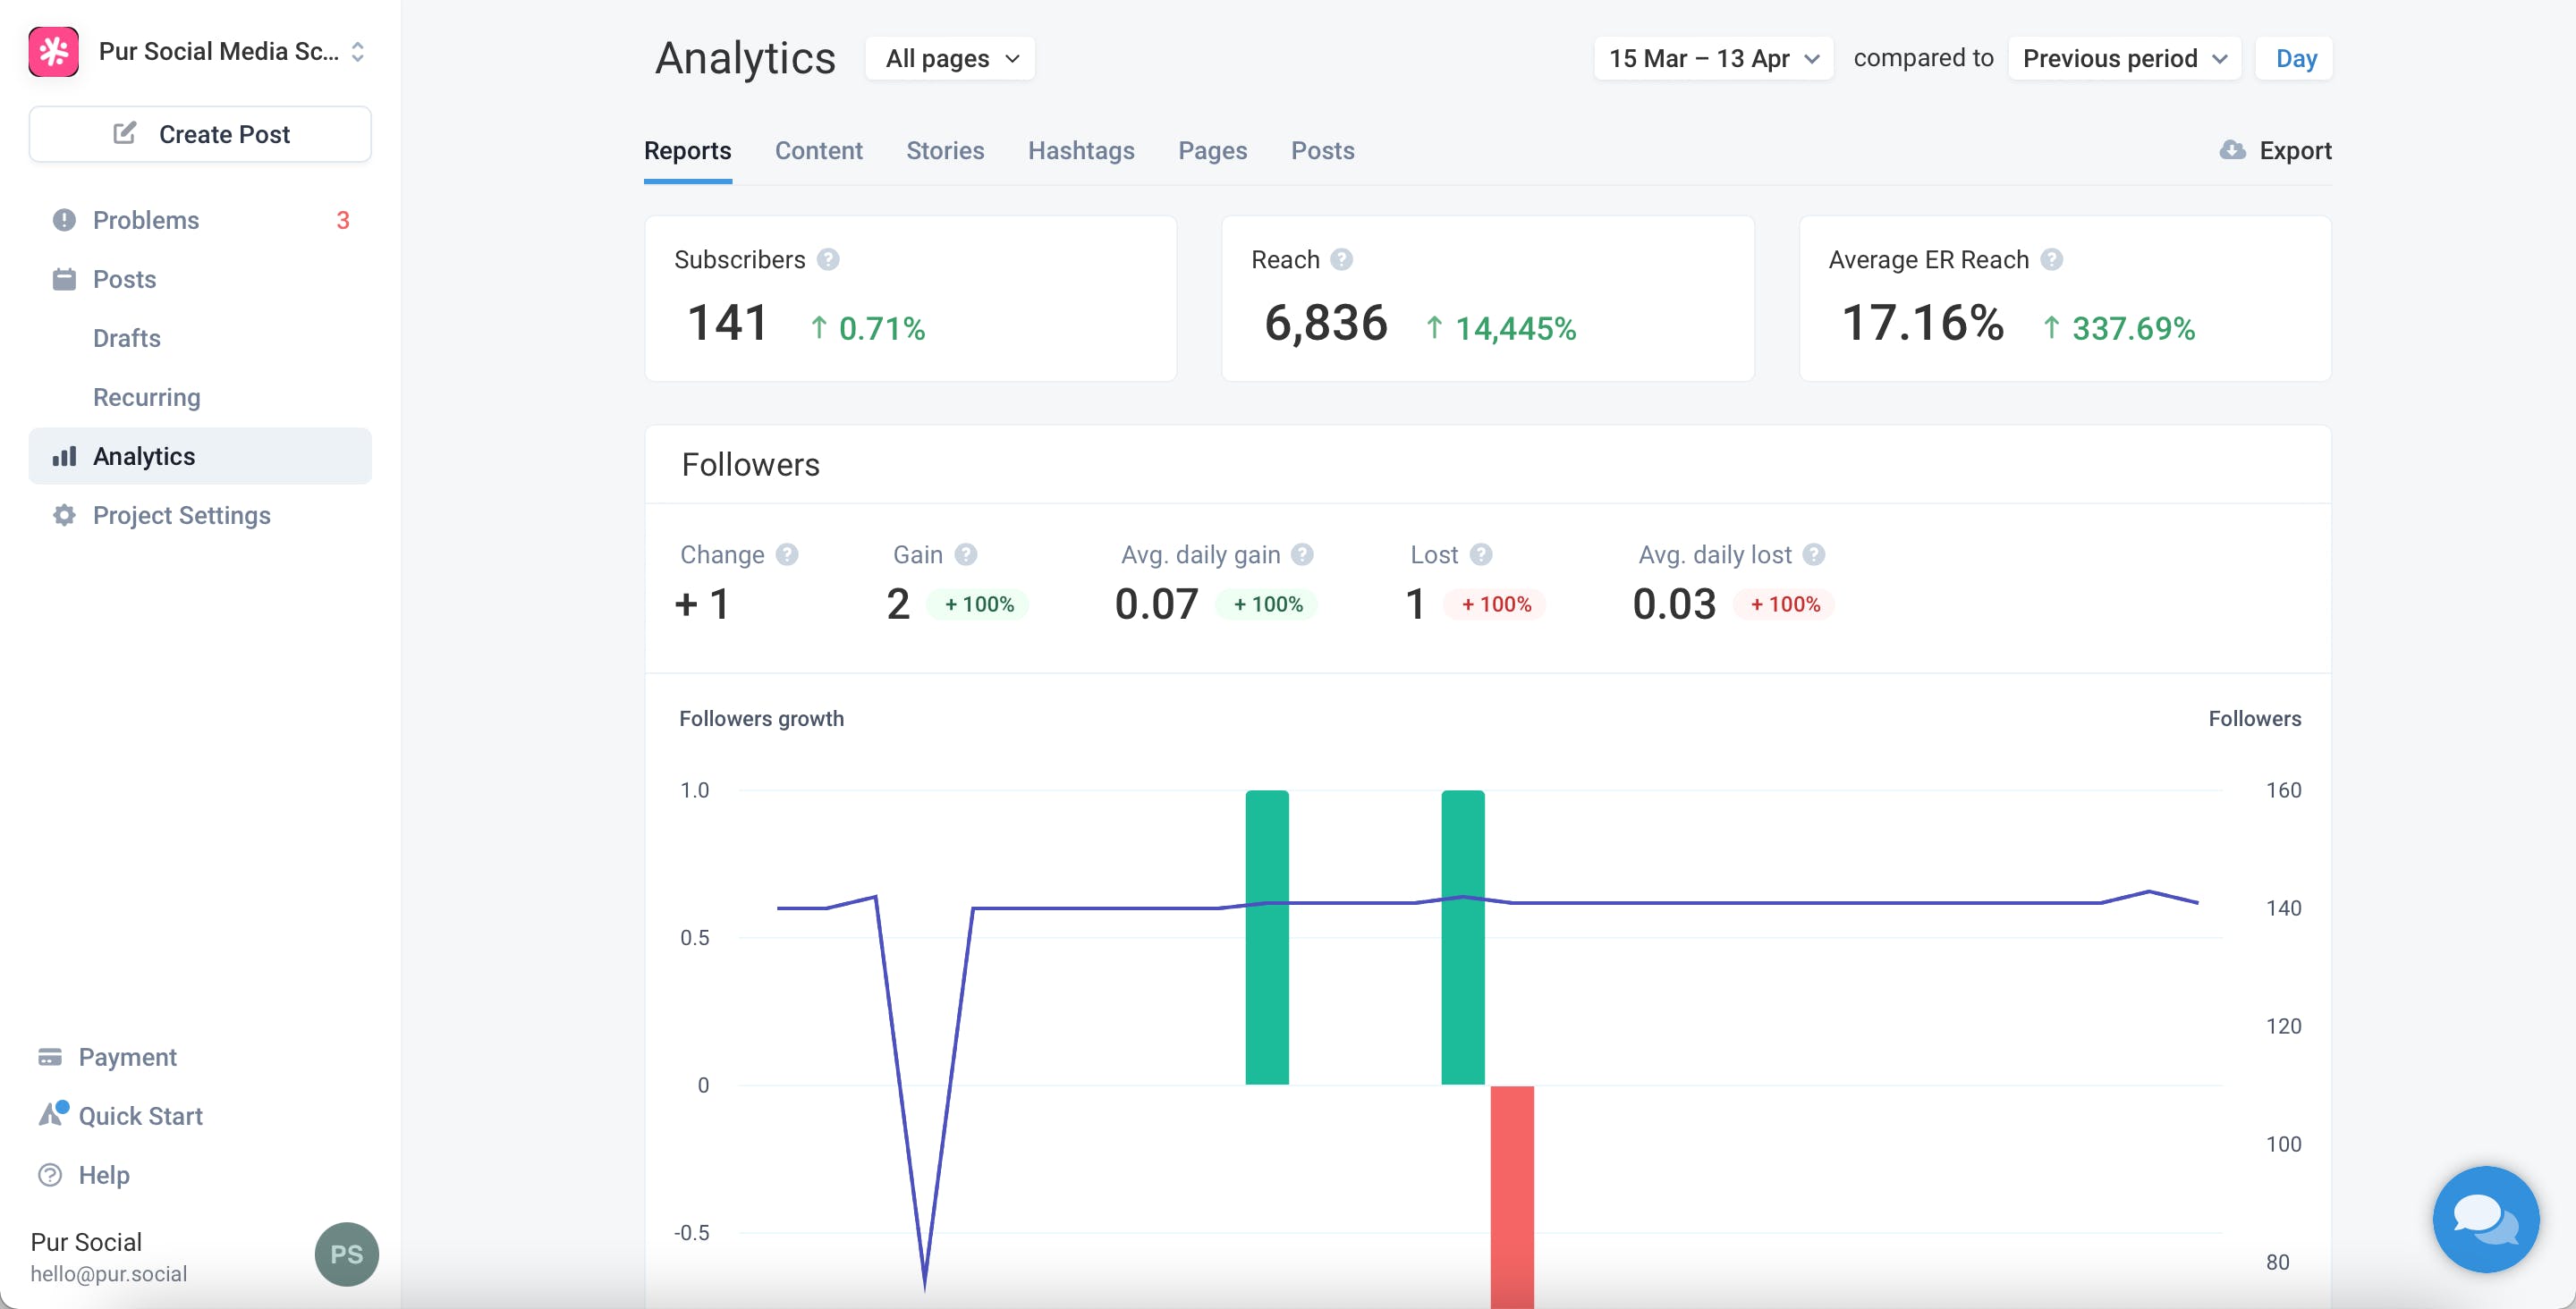Click the Export button label
This screenshot has width=2576, height=1309.
pos(2296,151)
